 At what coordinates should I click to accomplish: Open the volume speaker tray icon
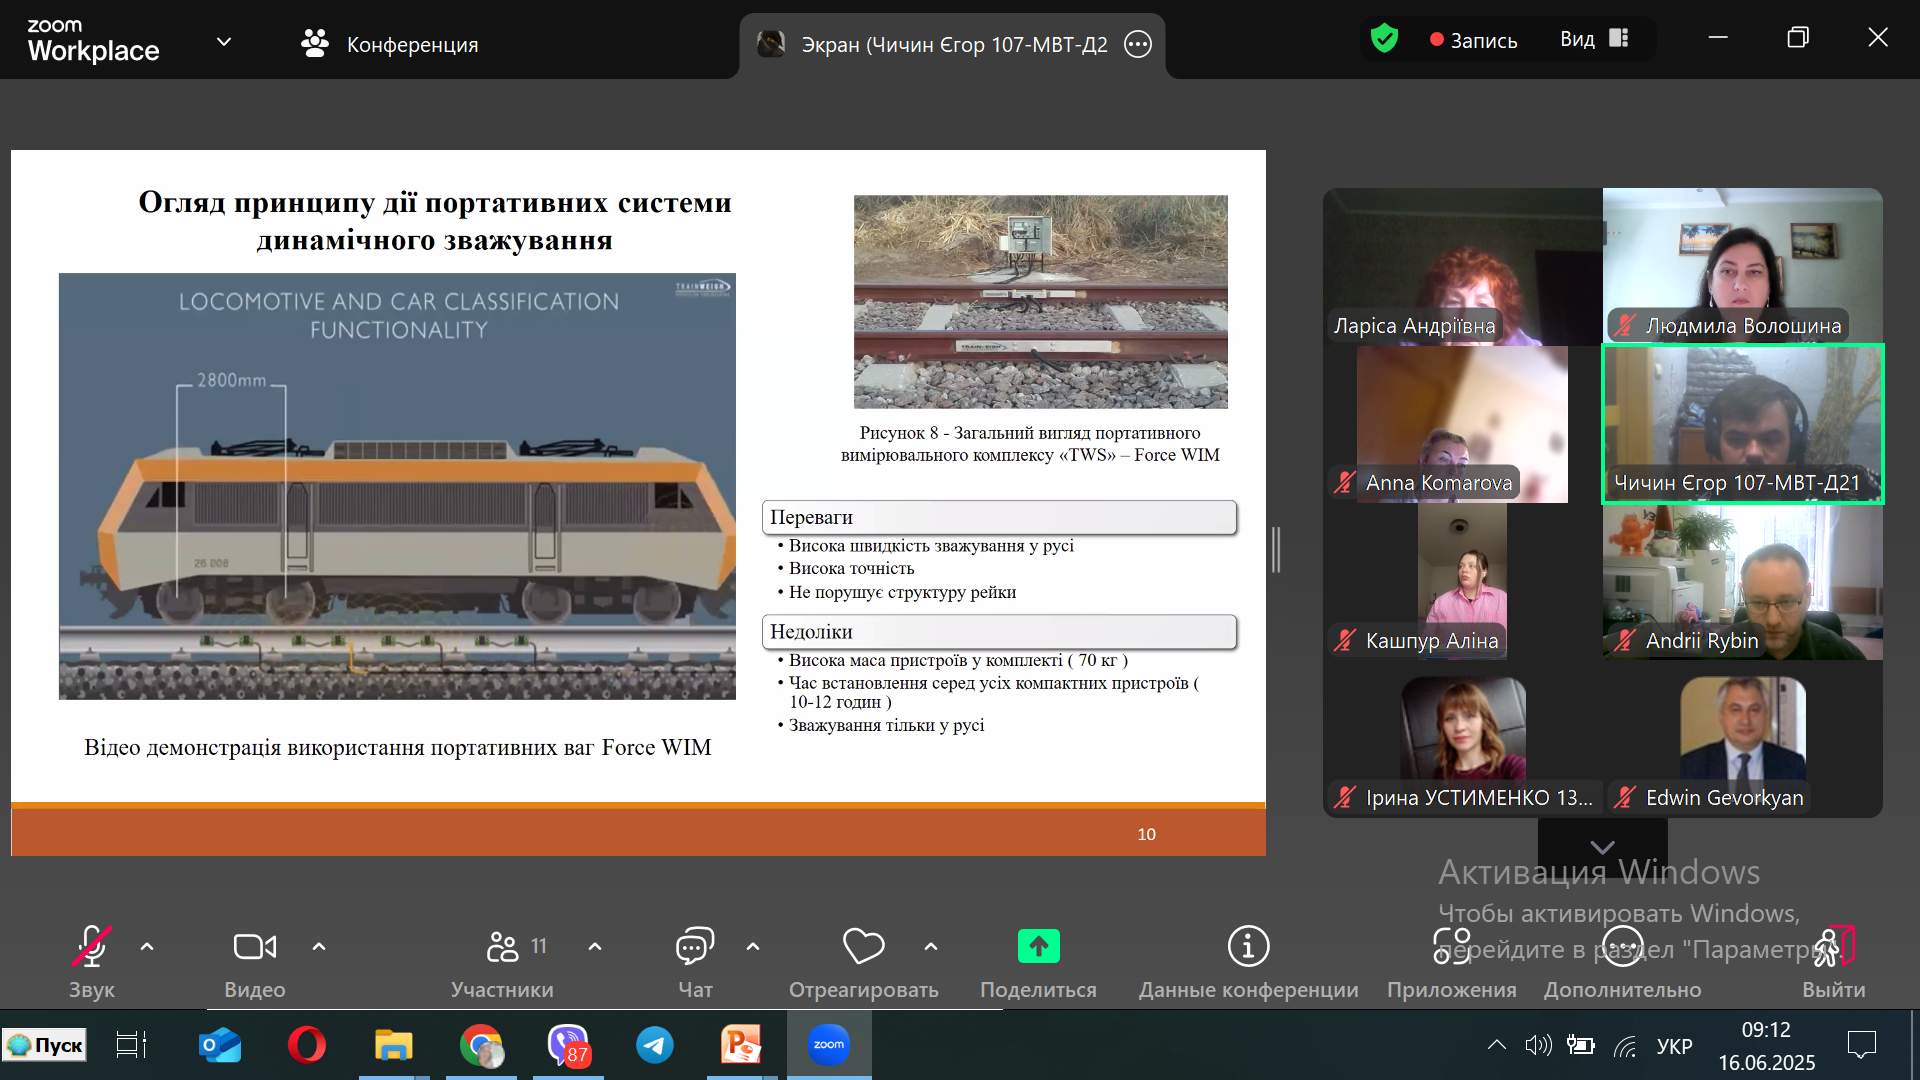1538,1046
